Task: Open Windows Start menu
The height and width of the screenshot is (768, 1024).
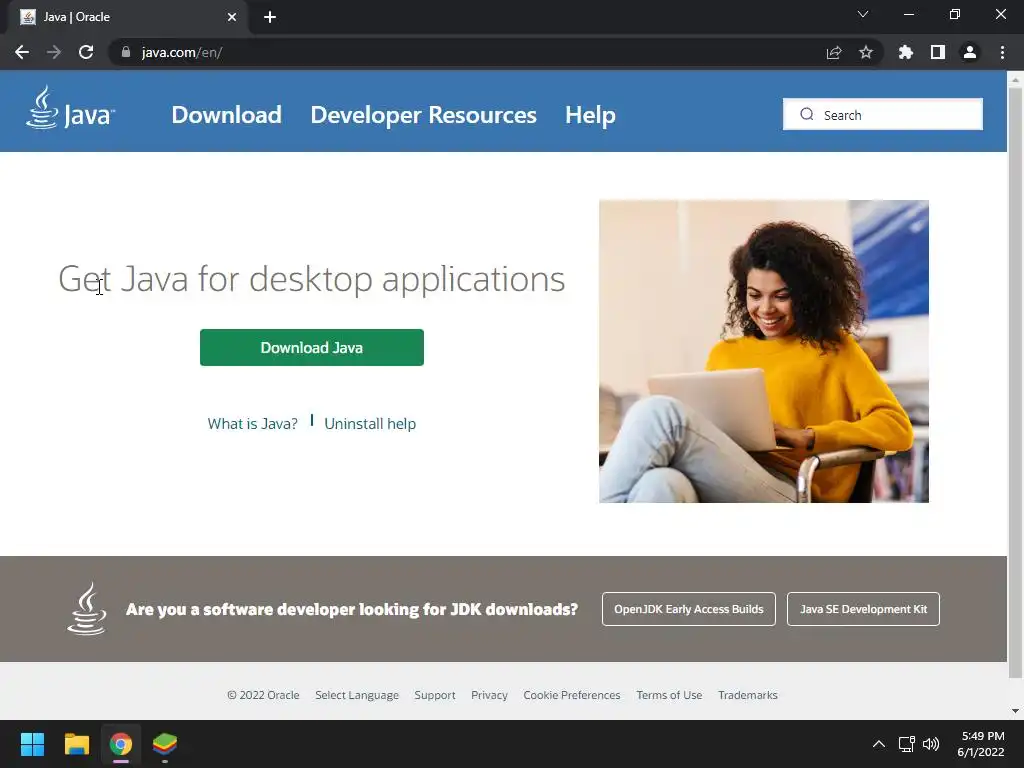Action: (32, 744)
